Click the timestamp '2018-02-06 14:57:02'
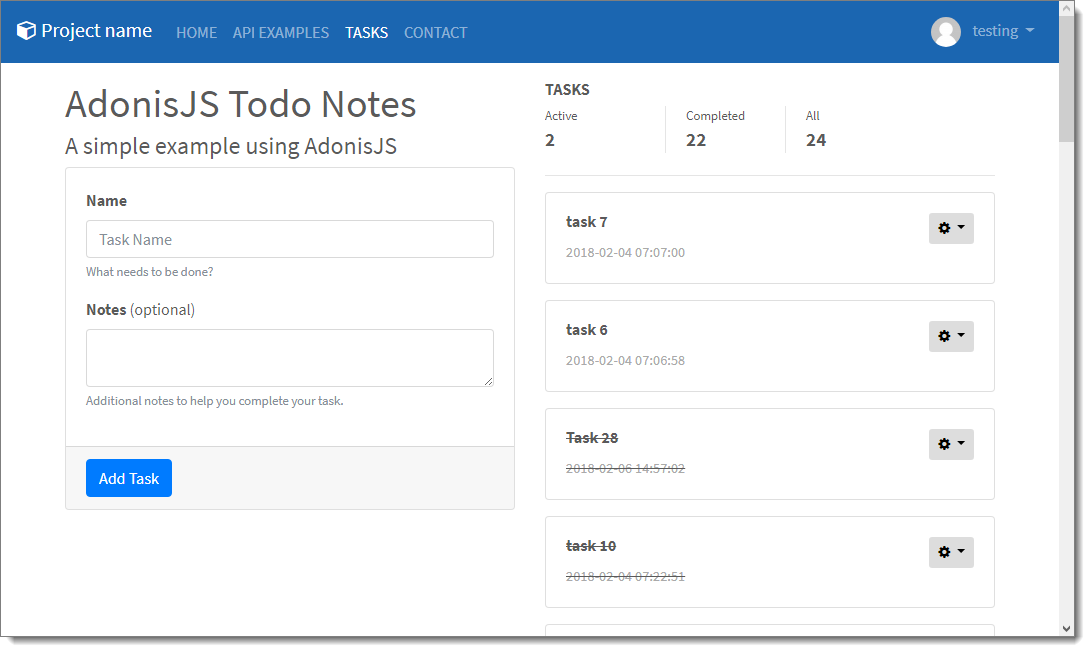 pos(625,468)
